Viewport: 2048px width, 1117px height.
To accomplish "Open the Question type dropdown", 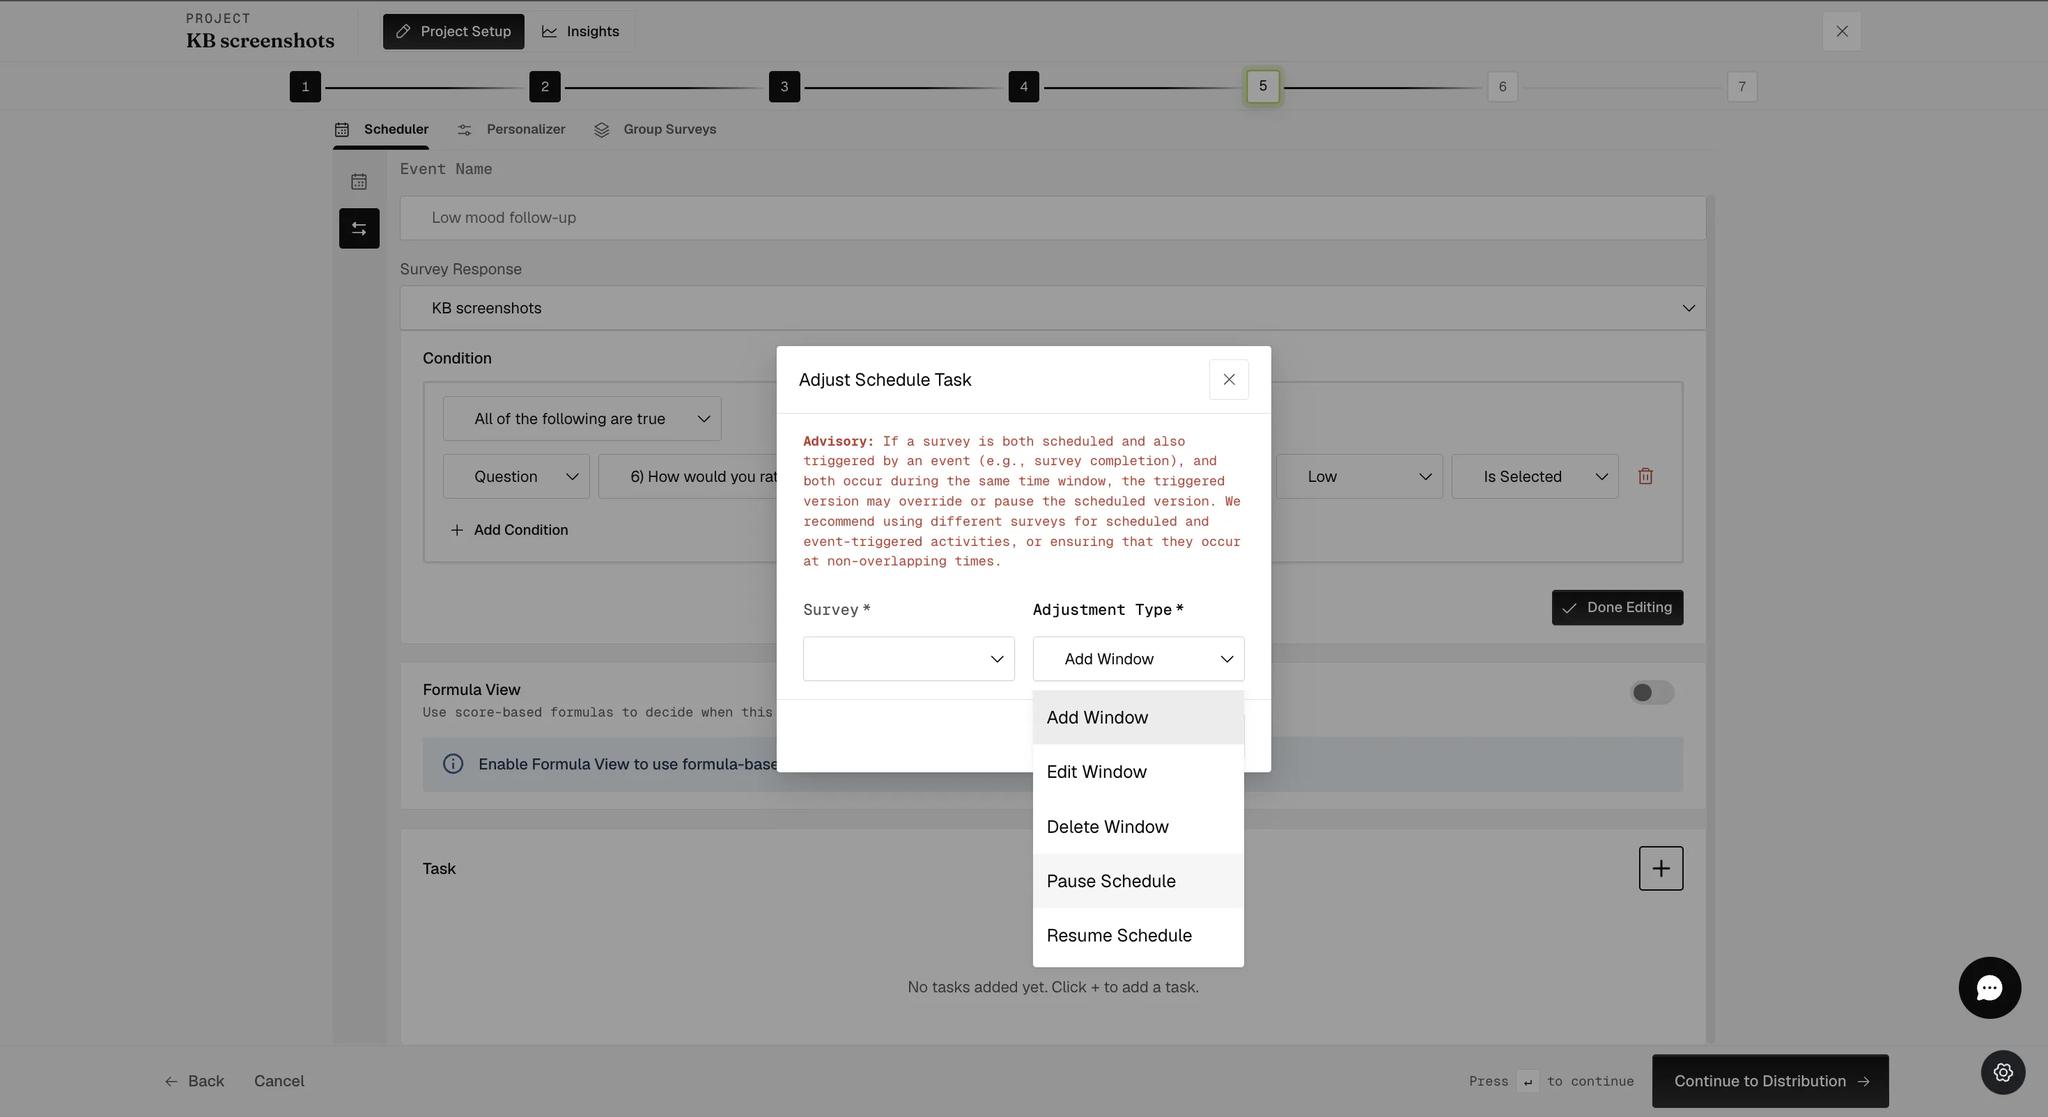I will [x=516, y=477].
